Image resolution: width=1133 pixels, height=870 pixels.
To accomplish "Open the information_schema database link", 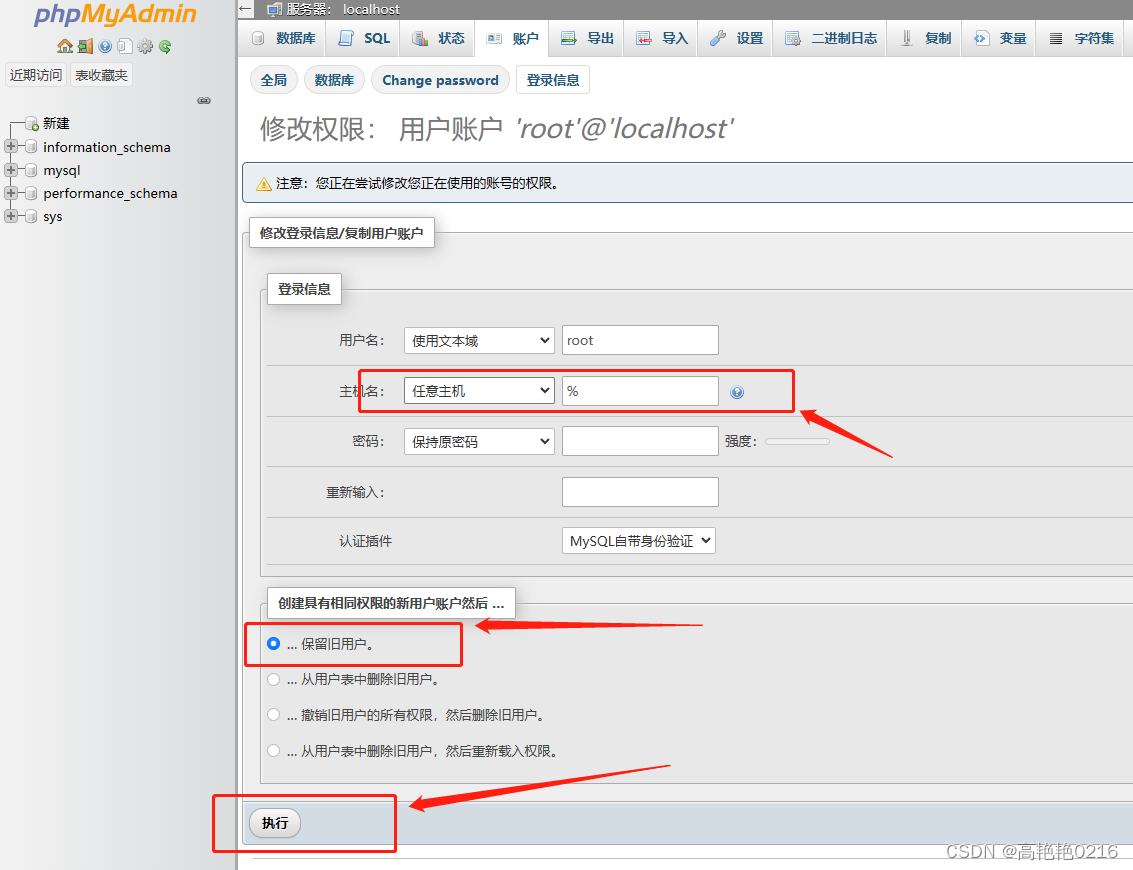I will [x=107, y=147].
